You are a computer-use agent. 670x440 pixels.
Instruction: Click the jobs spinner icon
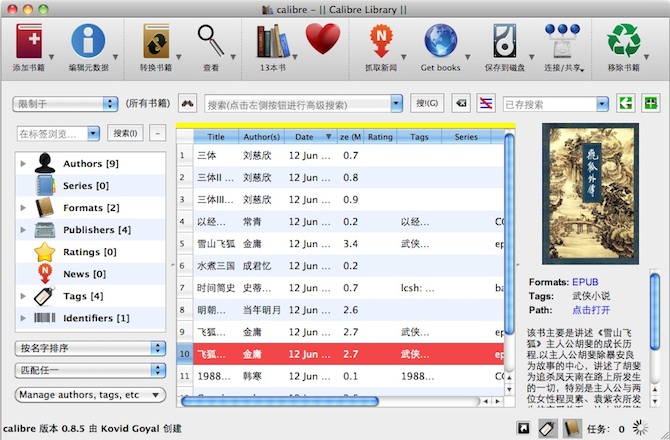[640, 428]
